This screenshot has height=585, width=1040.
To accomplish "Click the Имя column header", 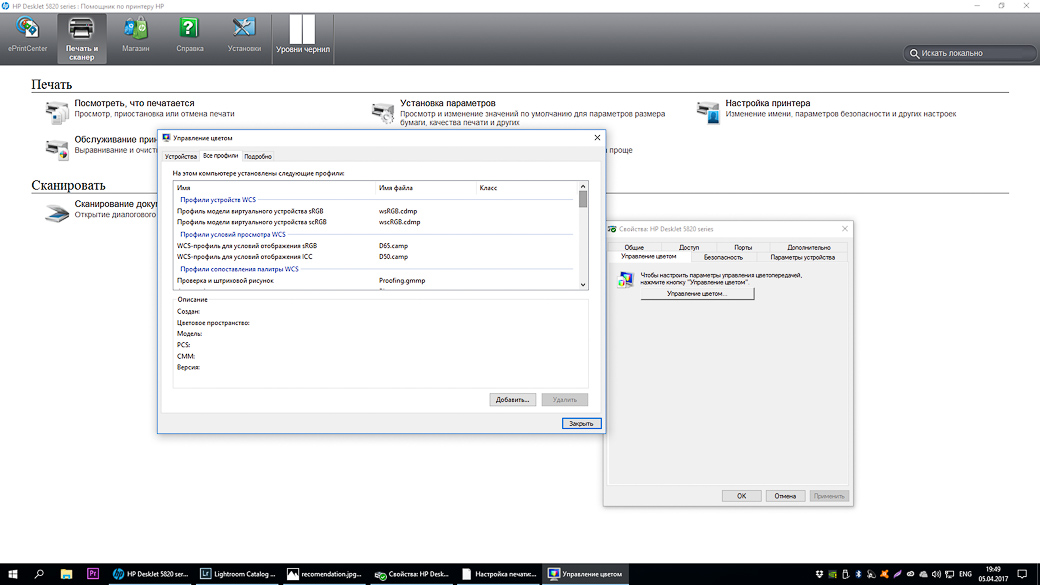I will (274, 188).
